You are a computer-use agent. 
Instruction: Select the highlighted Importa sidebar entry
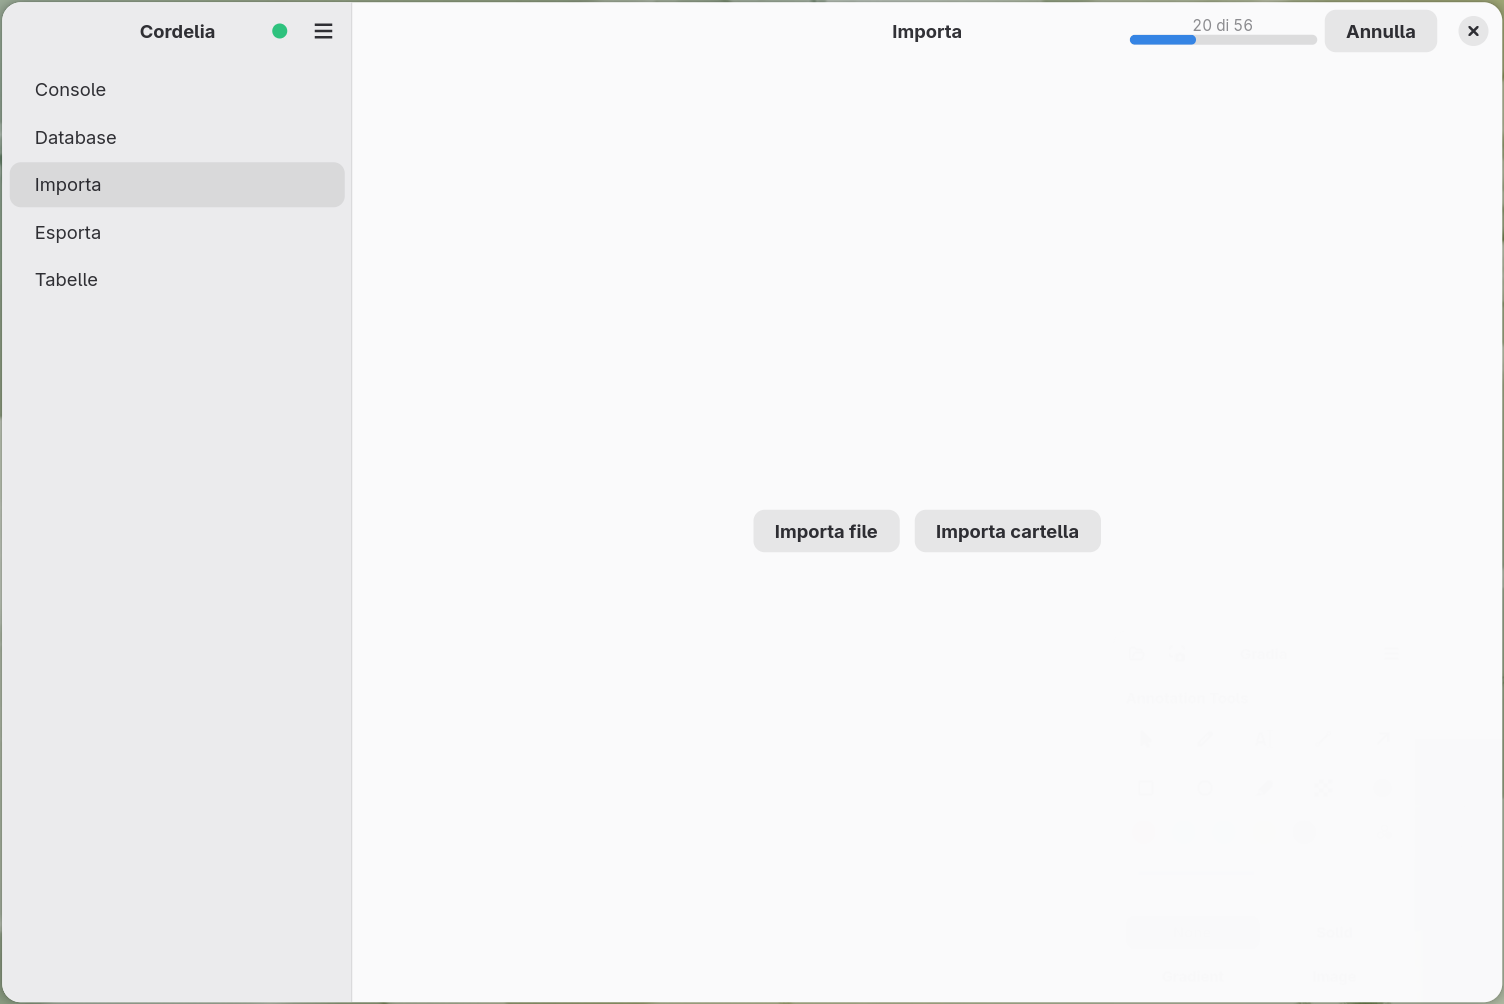click(x=177, y=185)
